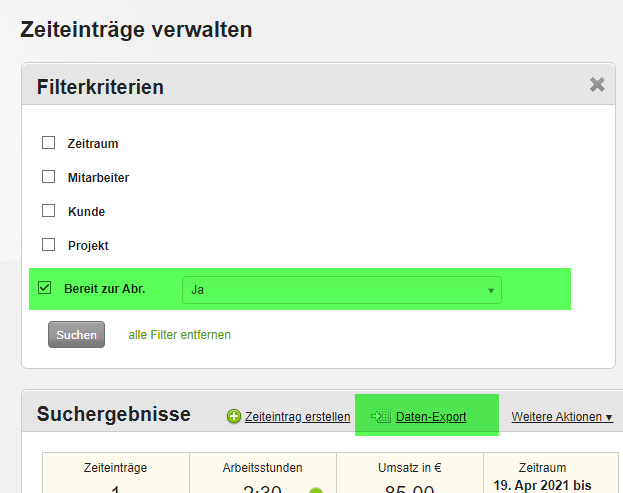Check the Kunde filter checkbox
Image resolution: width=623 pixels, height=493 pixels.
(48, 211)
